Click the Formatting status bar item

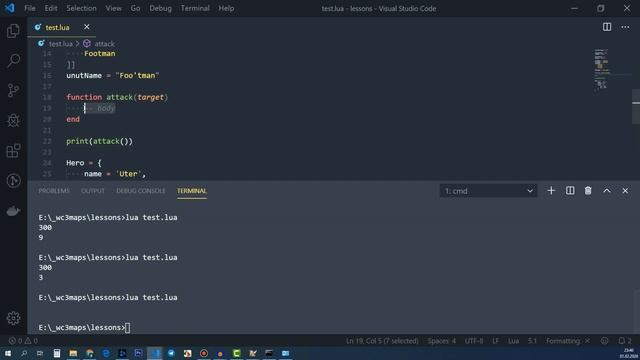pos(568,341)
